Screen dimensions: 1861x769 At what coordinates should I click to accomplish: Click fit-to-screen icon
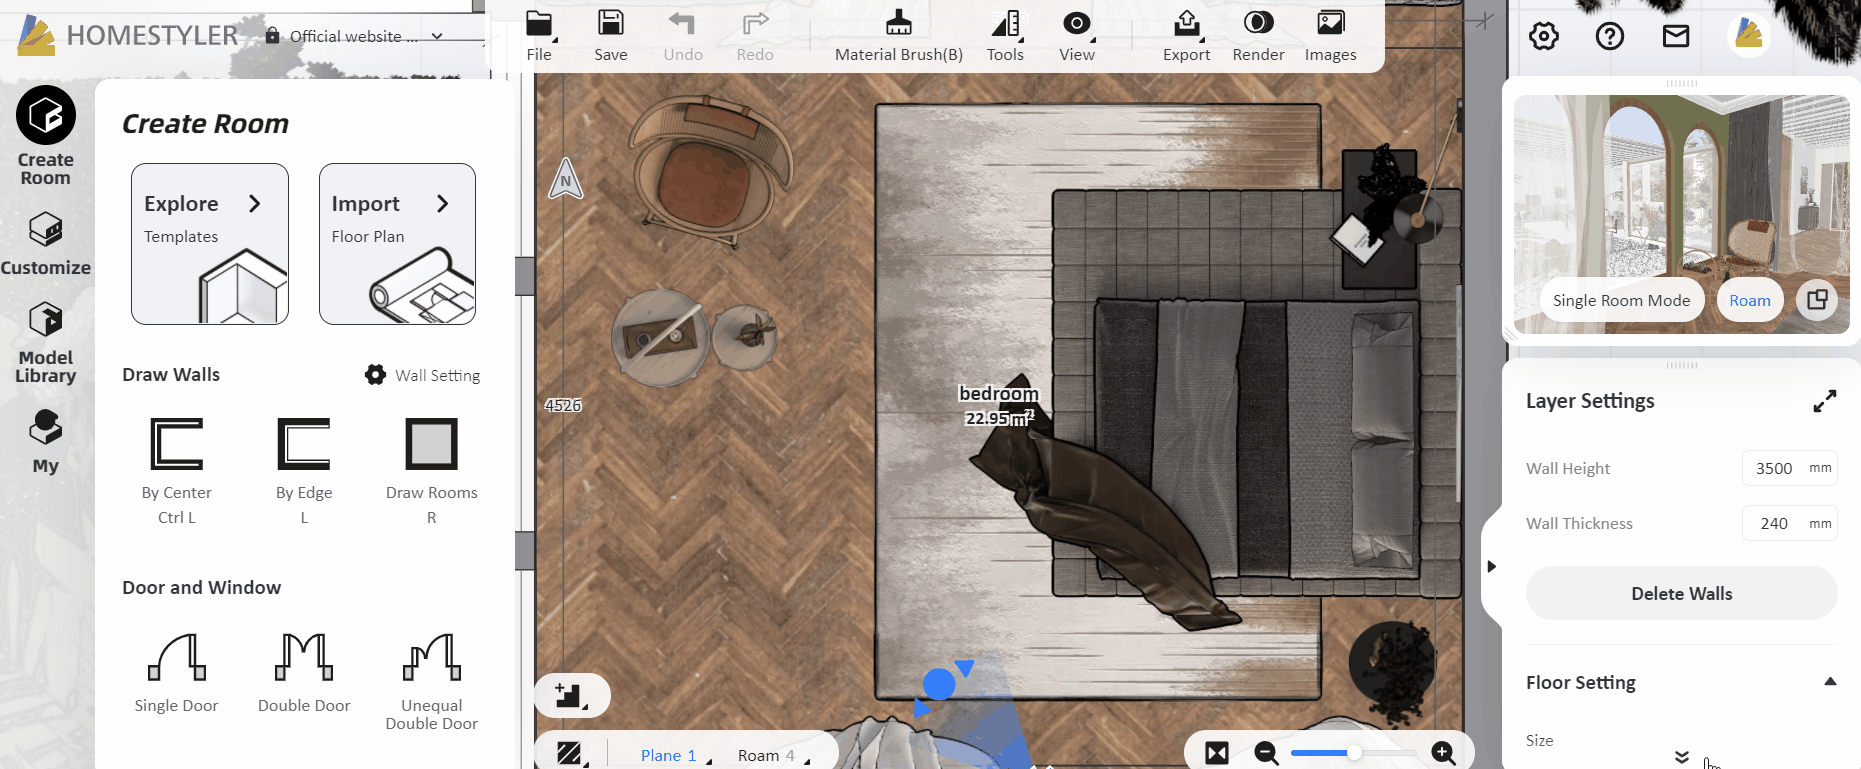(1217, 753)
